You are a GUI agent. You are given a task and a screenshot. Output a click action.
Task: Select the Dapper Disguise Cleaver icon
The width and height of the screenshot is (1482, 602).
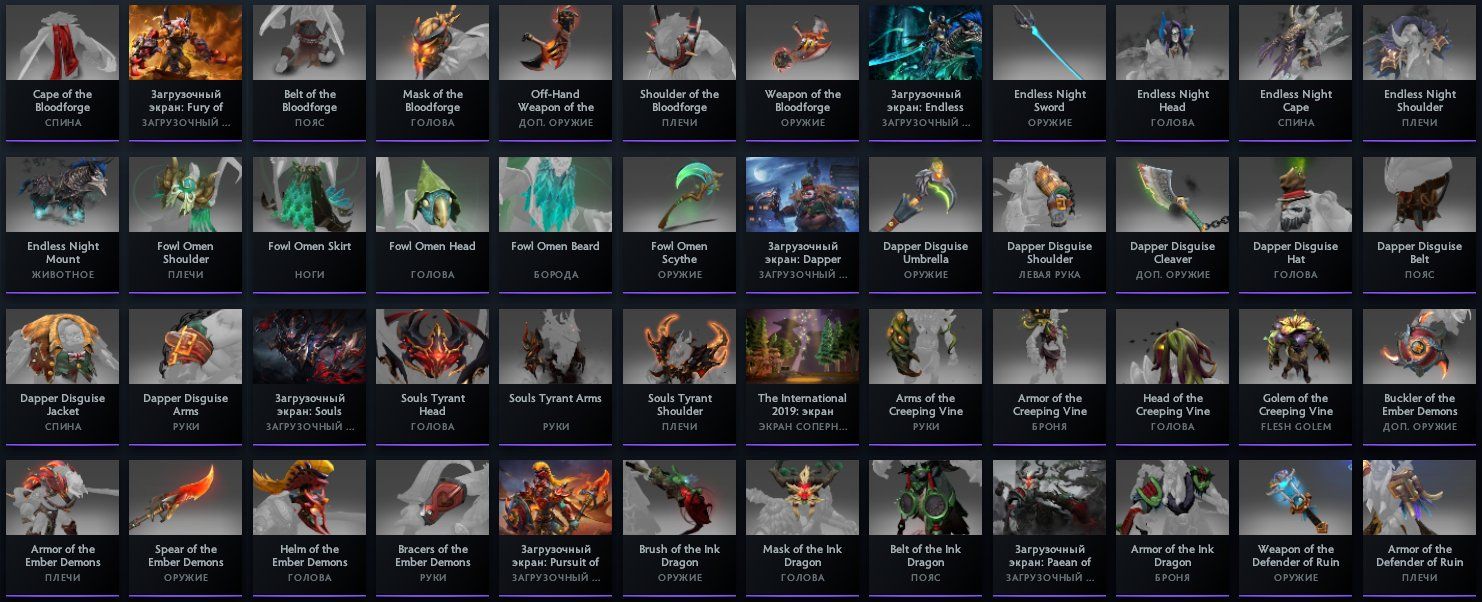(1172, 224)
